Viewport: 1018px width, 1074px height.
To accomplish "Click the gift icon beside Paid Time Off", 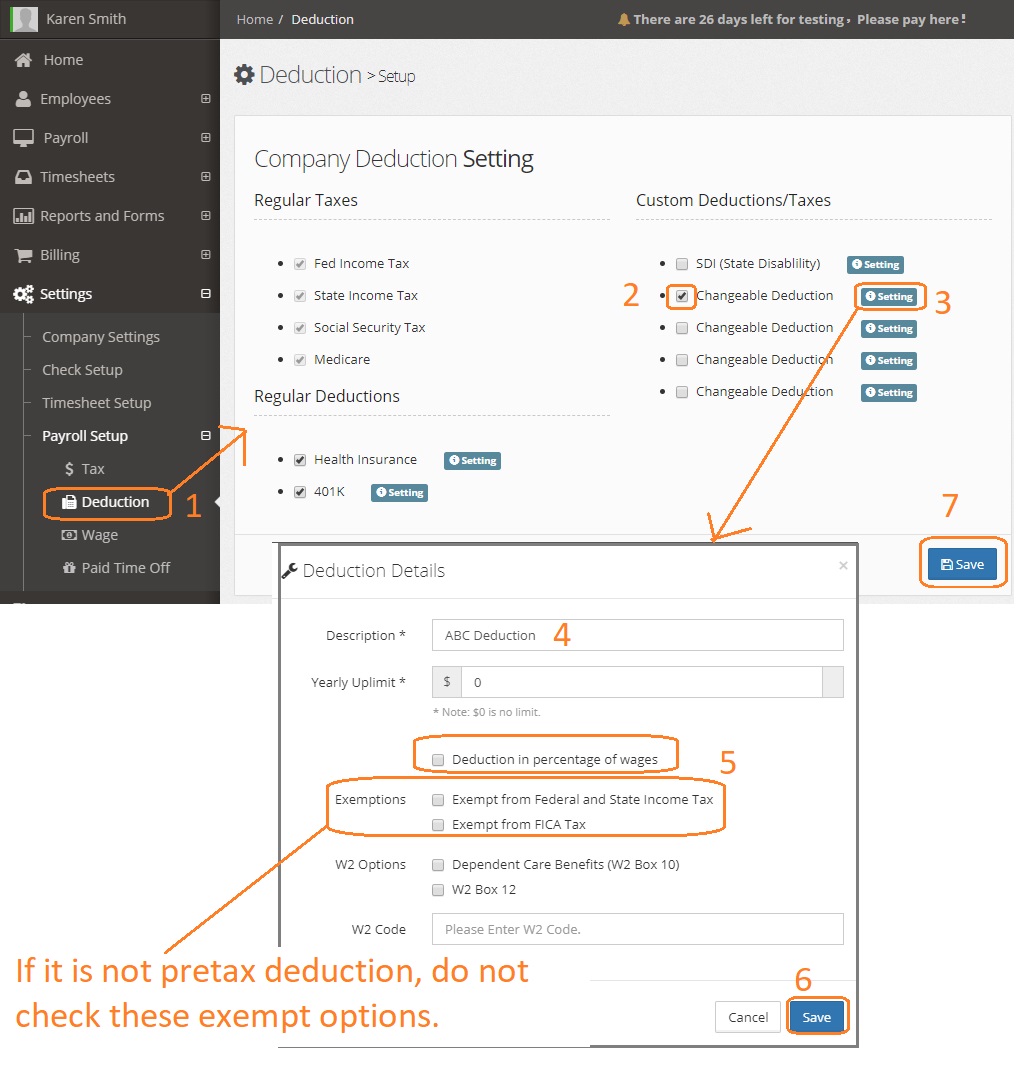I will point(69,568).
